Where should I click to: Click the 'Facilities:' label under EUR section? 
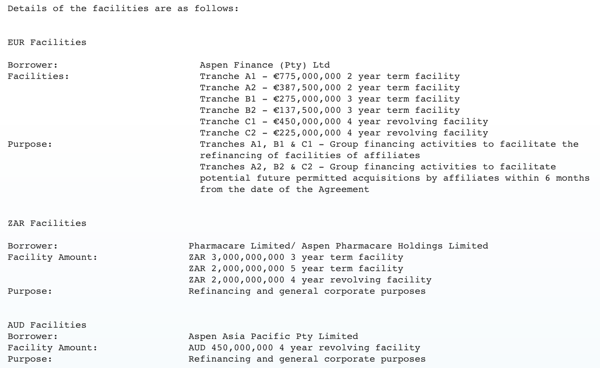38,76
